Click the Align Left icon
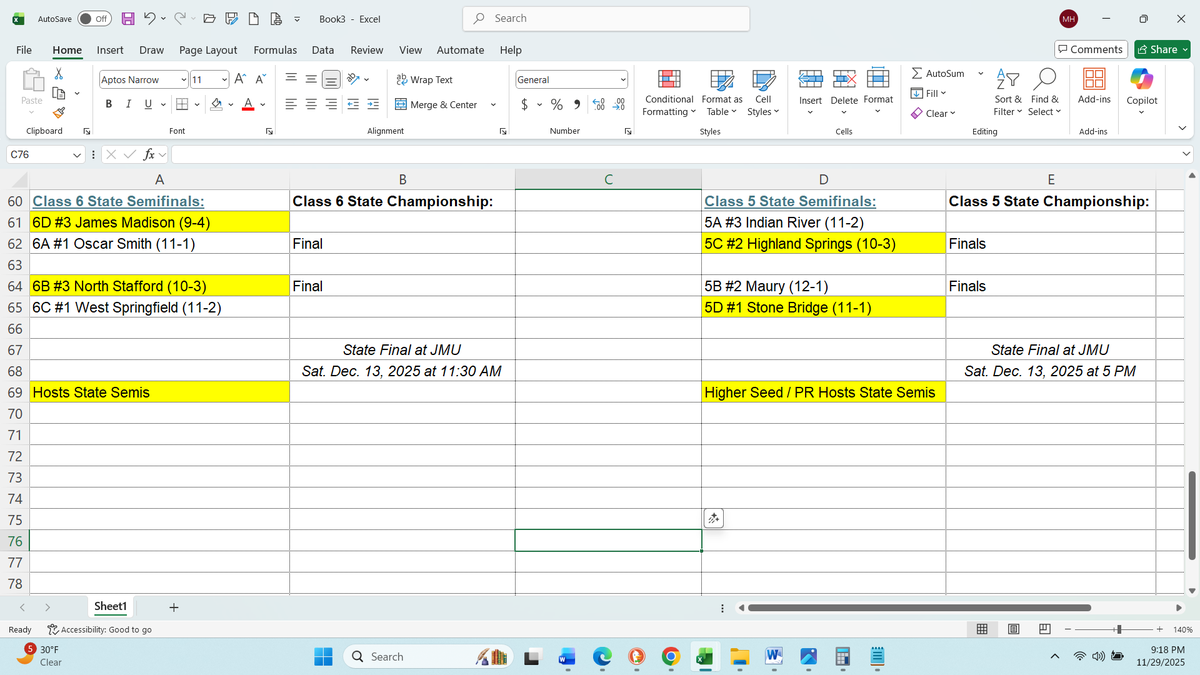The image size is (1200, 675). [x=289, y=104]
